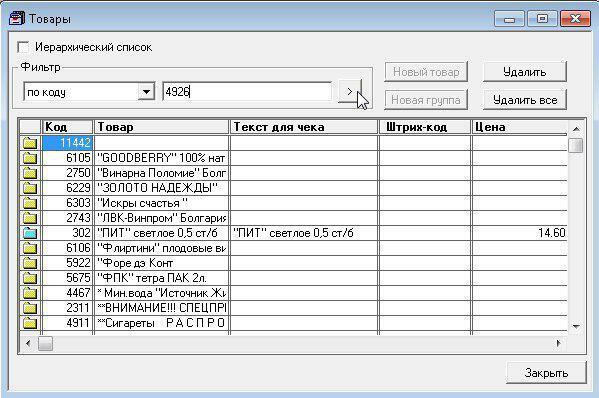599x398 pixels.
Task: Click horizontal scrollbar left arrow
Action: (x=28, y=343)
